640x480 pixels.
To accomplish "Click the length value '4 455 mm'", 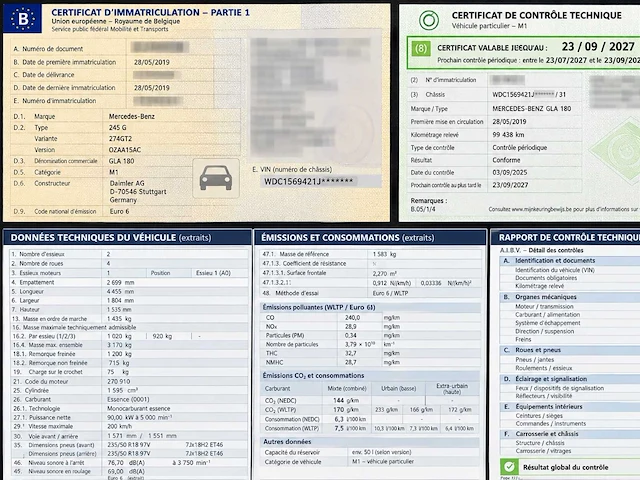I will coord(120,291).
